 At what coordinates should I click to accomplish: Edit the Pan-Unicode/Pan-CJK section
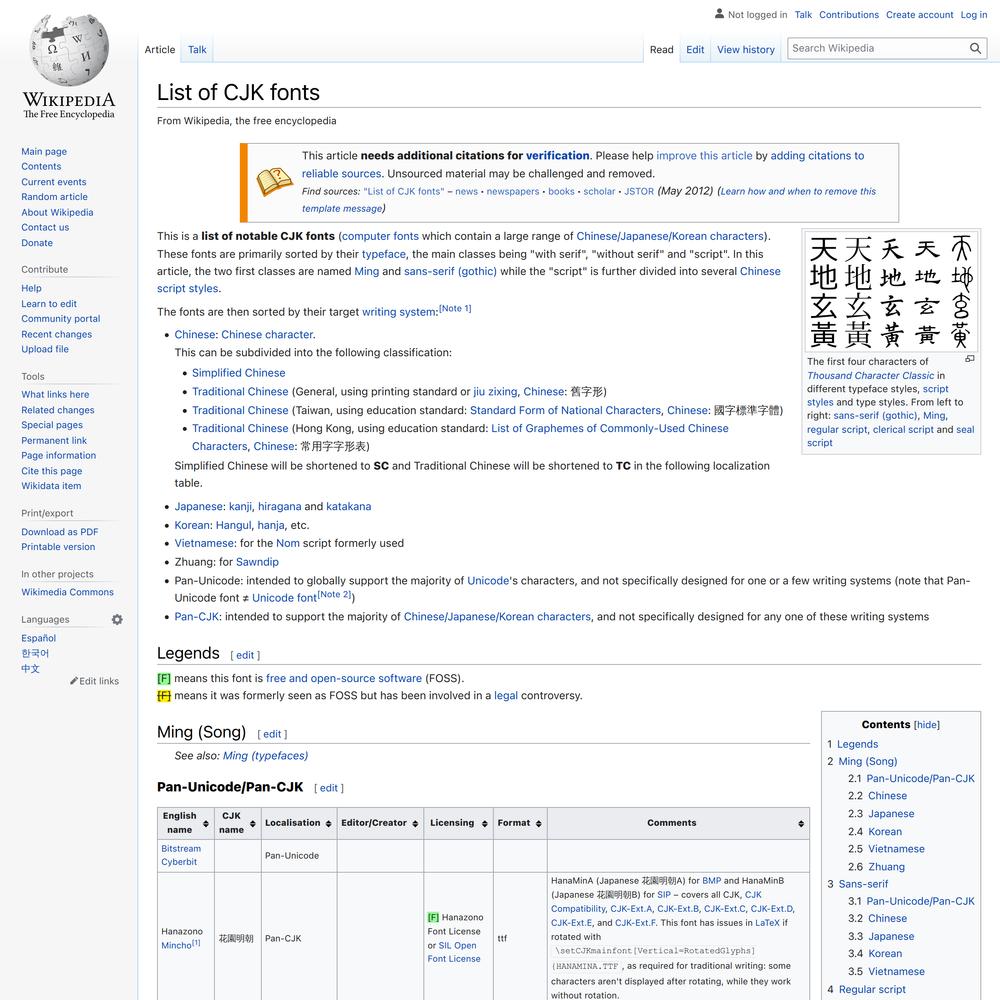[x=328, y=788]
